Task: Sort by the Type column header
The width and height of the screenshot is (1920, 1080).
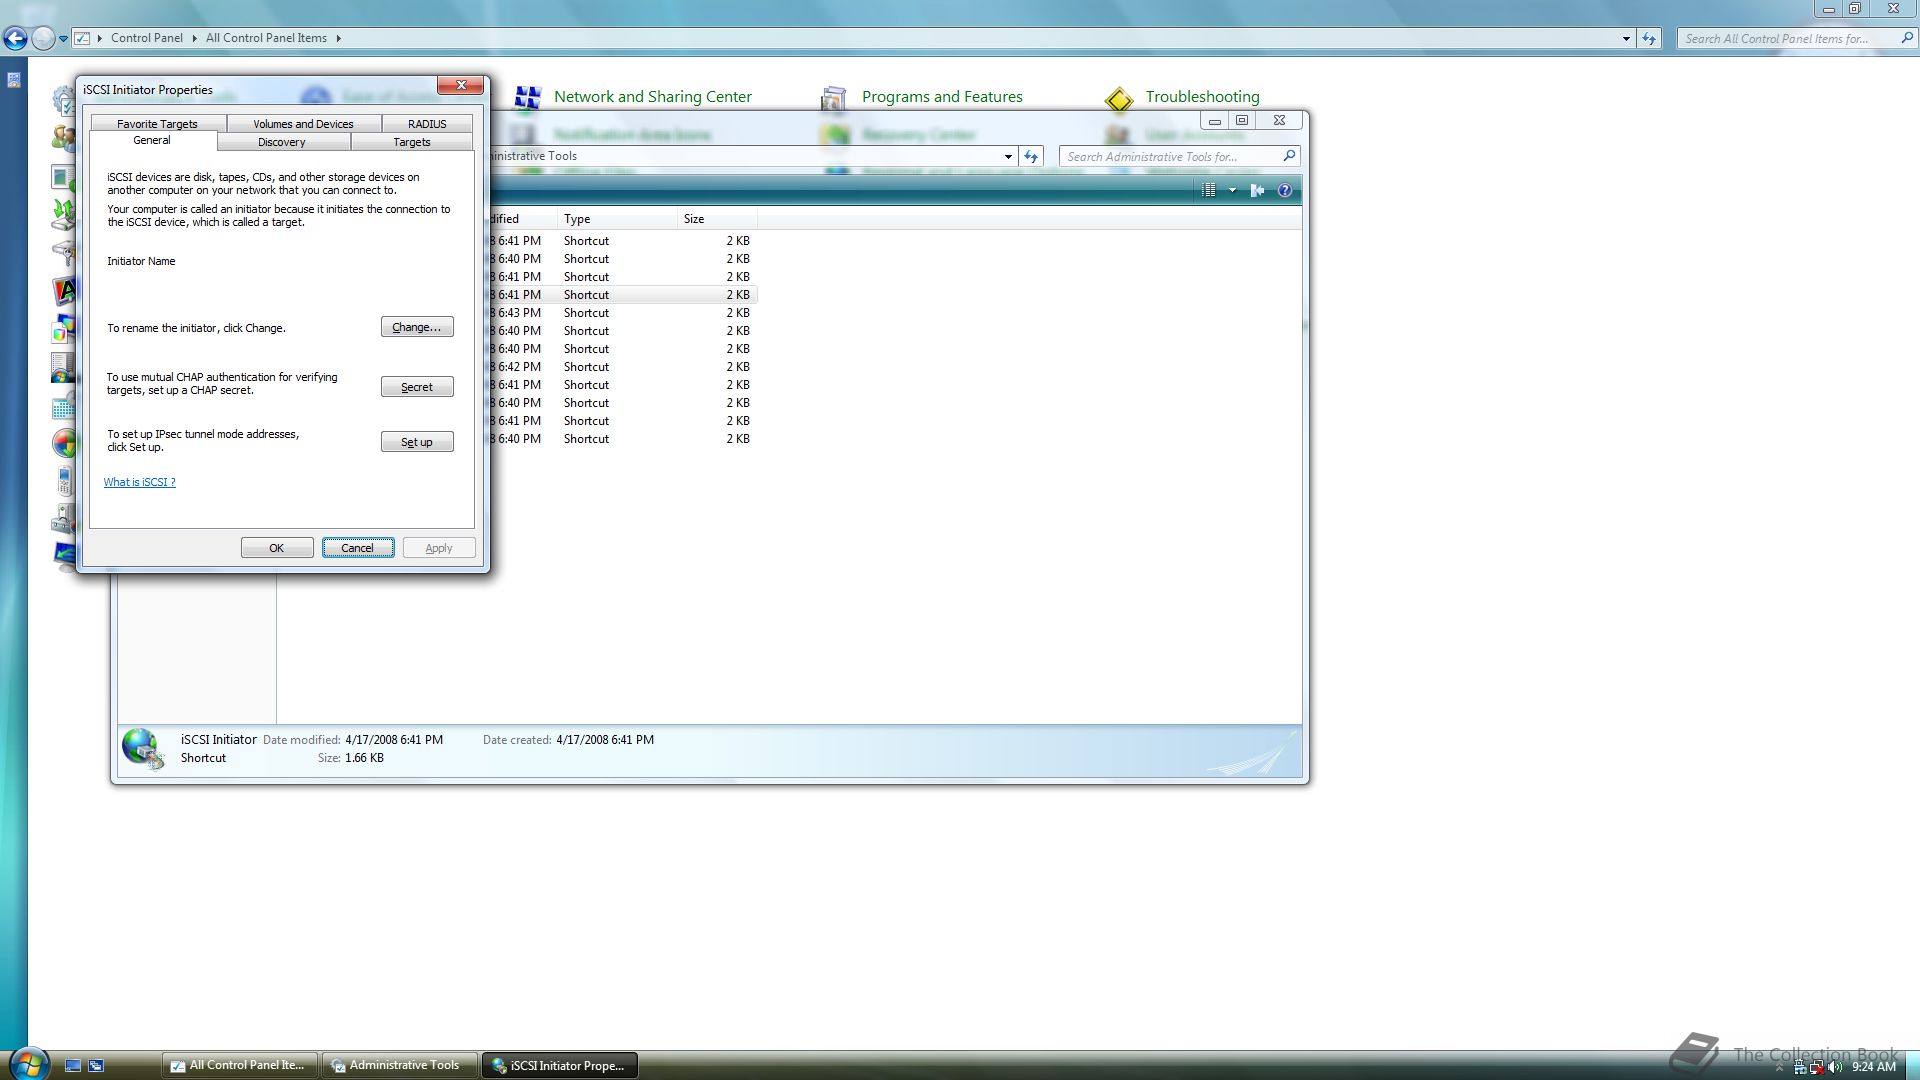Action: (617, 219)
